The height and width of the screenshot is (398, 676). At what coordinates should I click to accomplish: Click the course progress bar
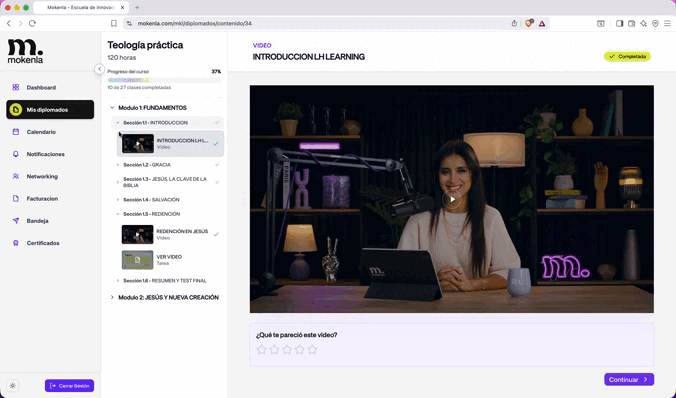tap(164, 80)
